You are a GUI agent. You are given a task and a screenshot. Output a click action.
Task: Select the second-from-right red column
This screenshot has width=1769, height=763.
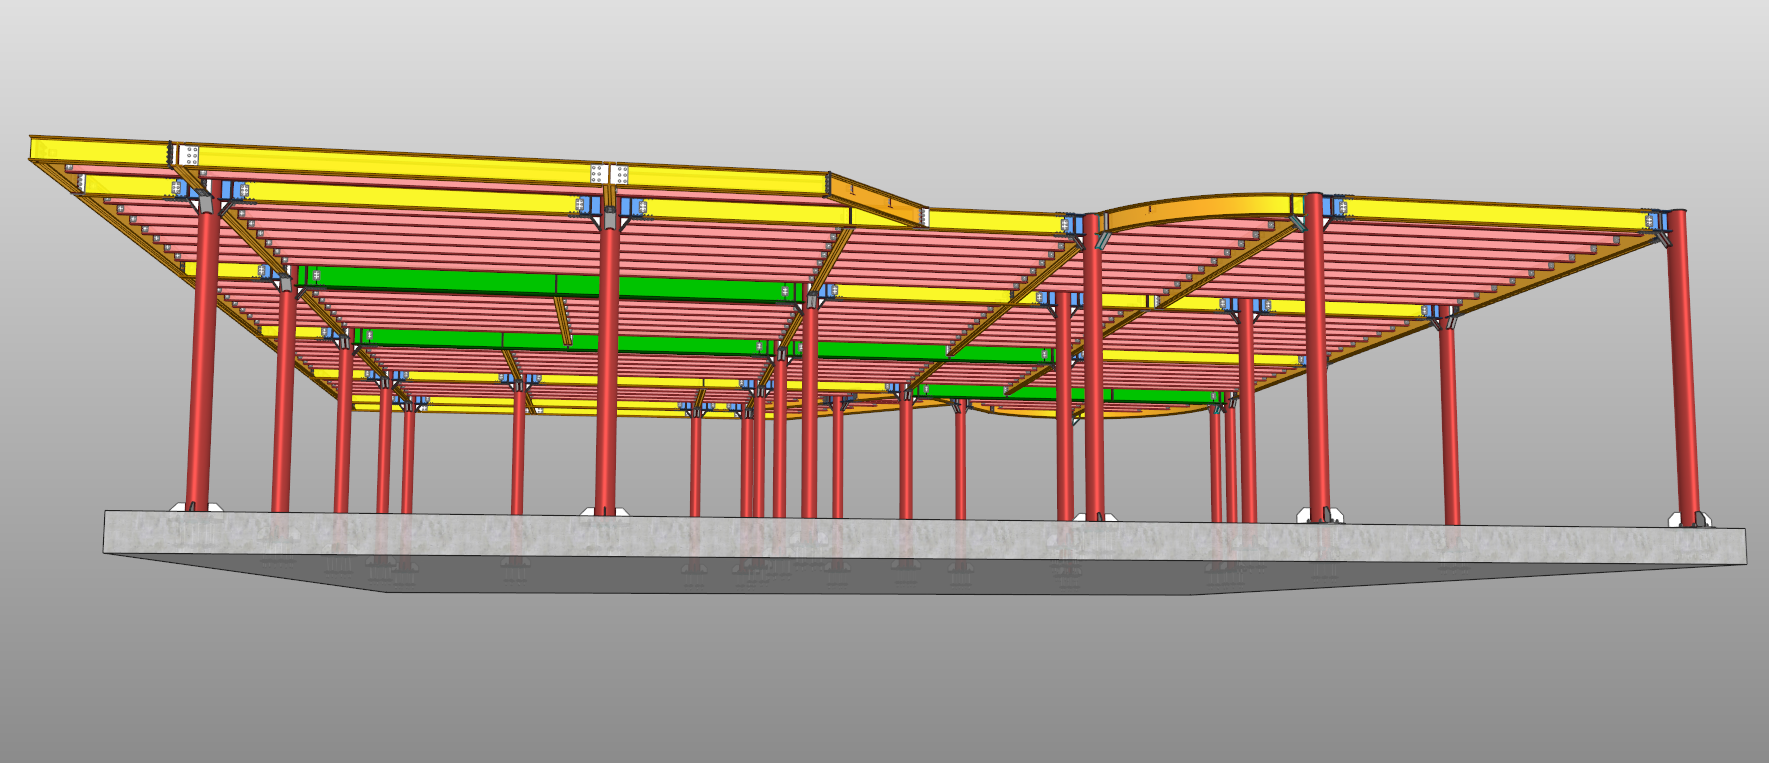[1449, 420]
